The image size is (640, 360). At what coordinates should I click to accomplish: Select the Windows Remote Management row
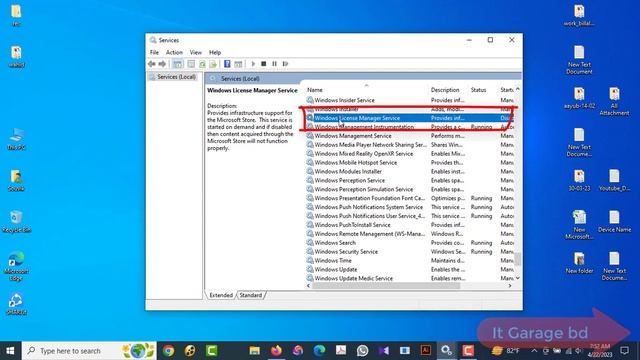[x=410, y=234]
